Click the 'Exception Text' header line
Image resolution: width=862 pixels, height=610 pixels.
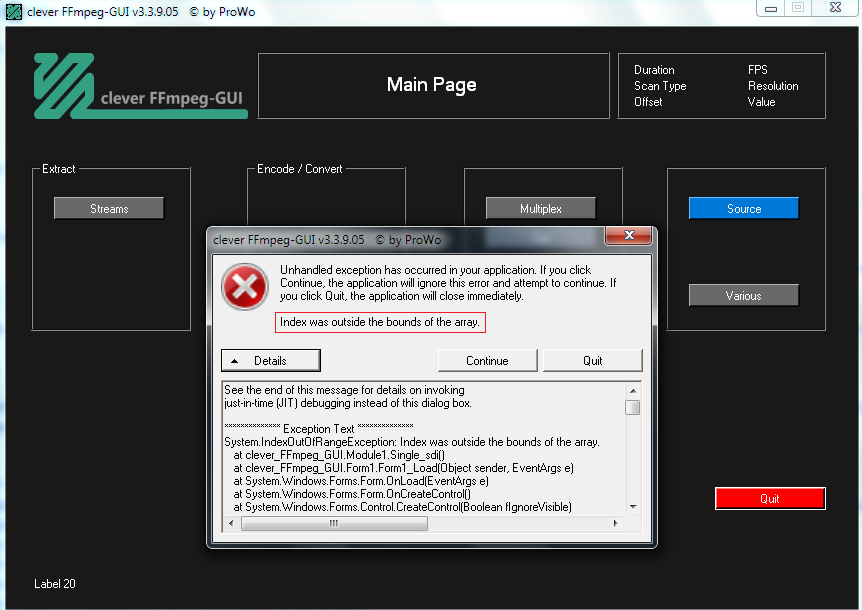319,428
